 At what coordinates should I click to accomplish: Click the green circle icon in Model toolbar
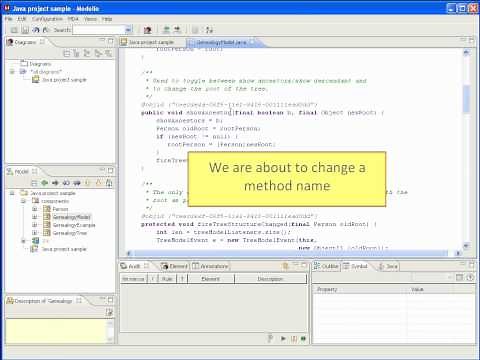(x=44, y=183)
